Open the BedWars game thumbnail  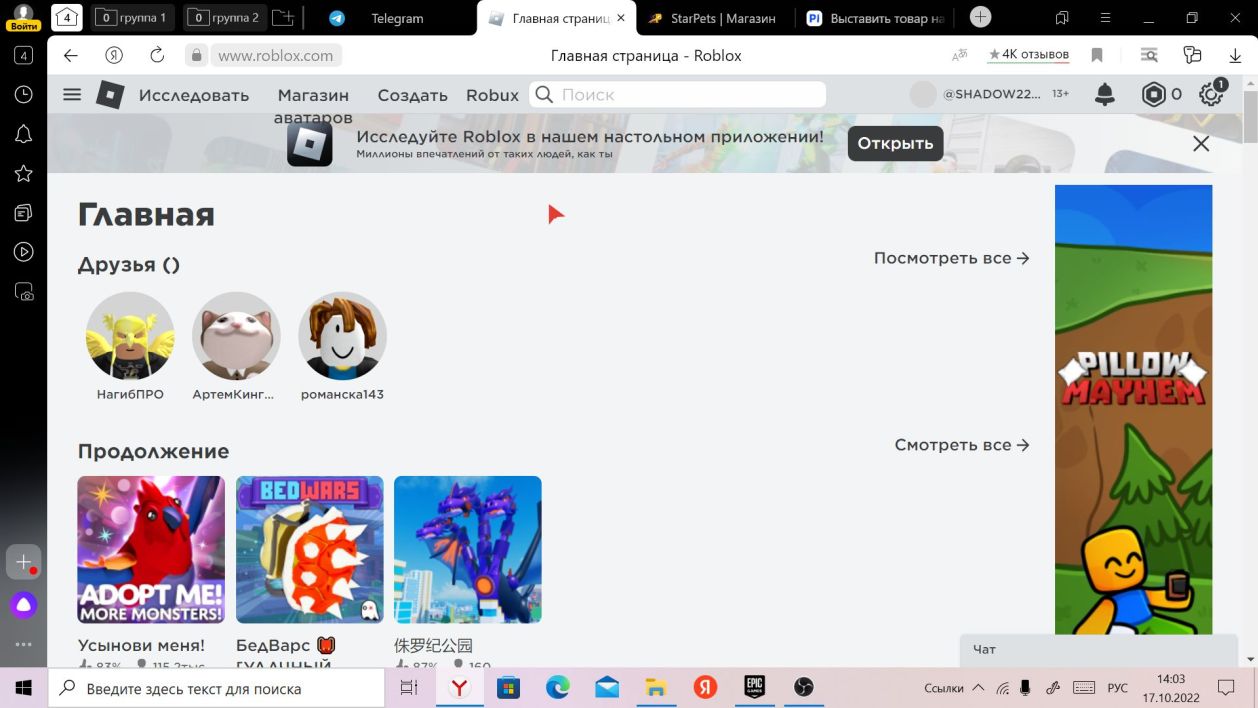tap(310, 550)
